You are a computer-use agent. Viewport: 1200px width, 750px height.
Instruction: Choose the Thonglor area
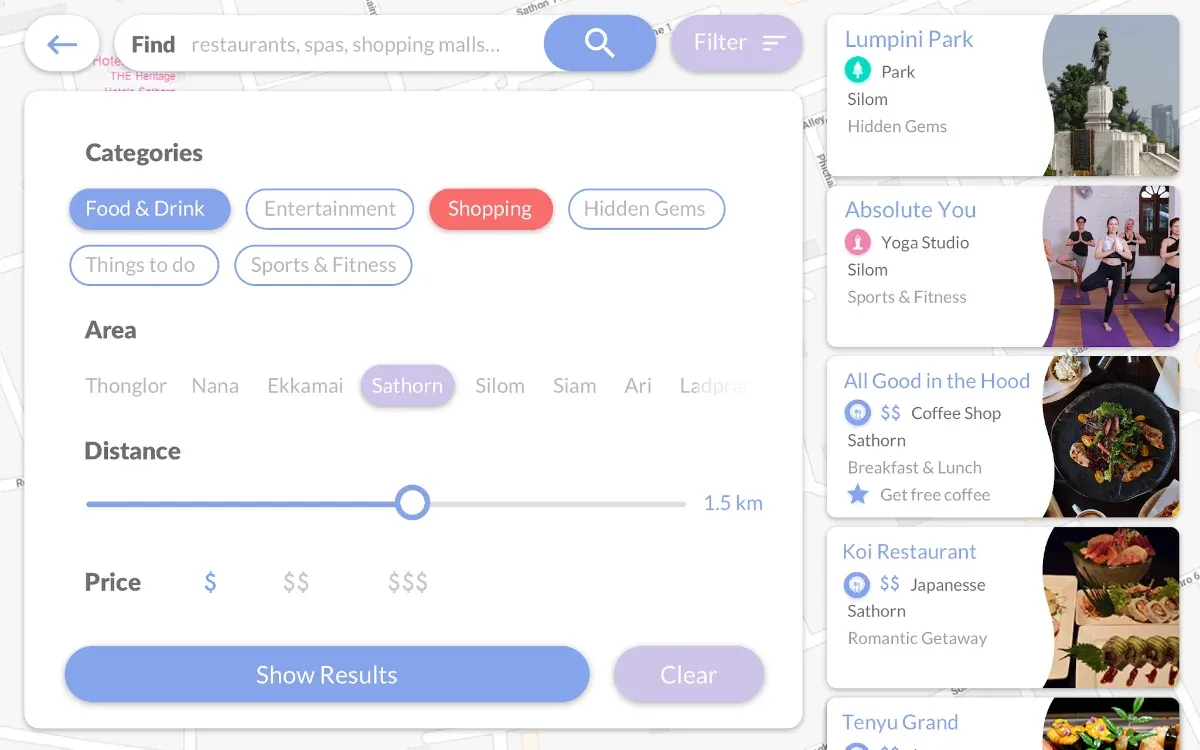coord(126,386)
